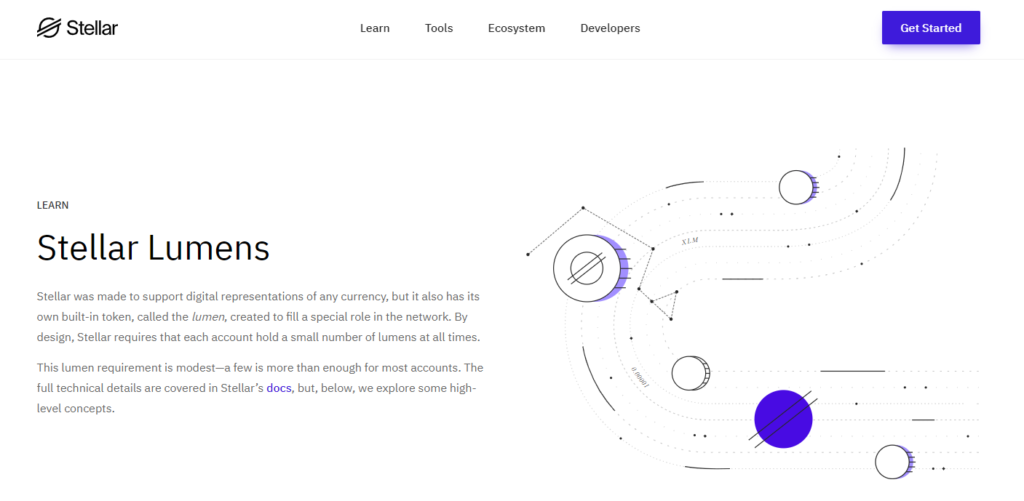Viewport: 1024px width, 501px height.
Task: Open the Tools menu
Action: tap(439, 28)
